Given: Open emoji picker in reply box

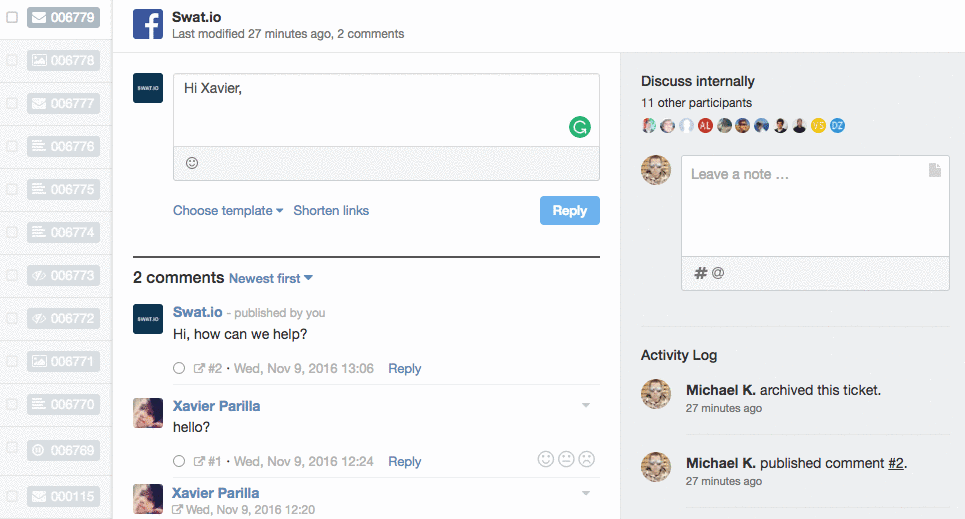Looking at the screenshot, I should pos(192,163).
